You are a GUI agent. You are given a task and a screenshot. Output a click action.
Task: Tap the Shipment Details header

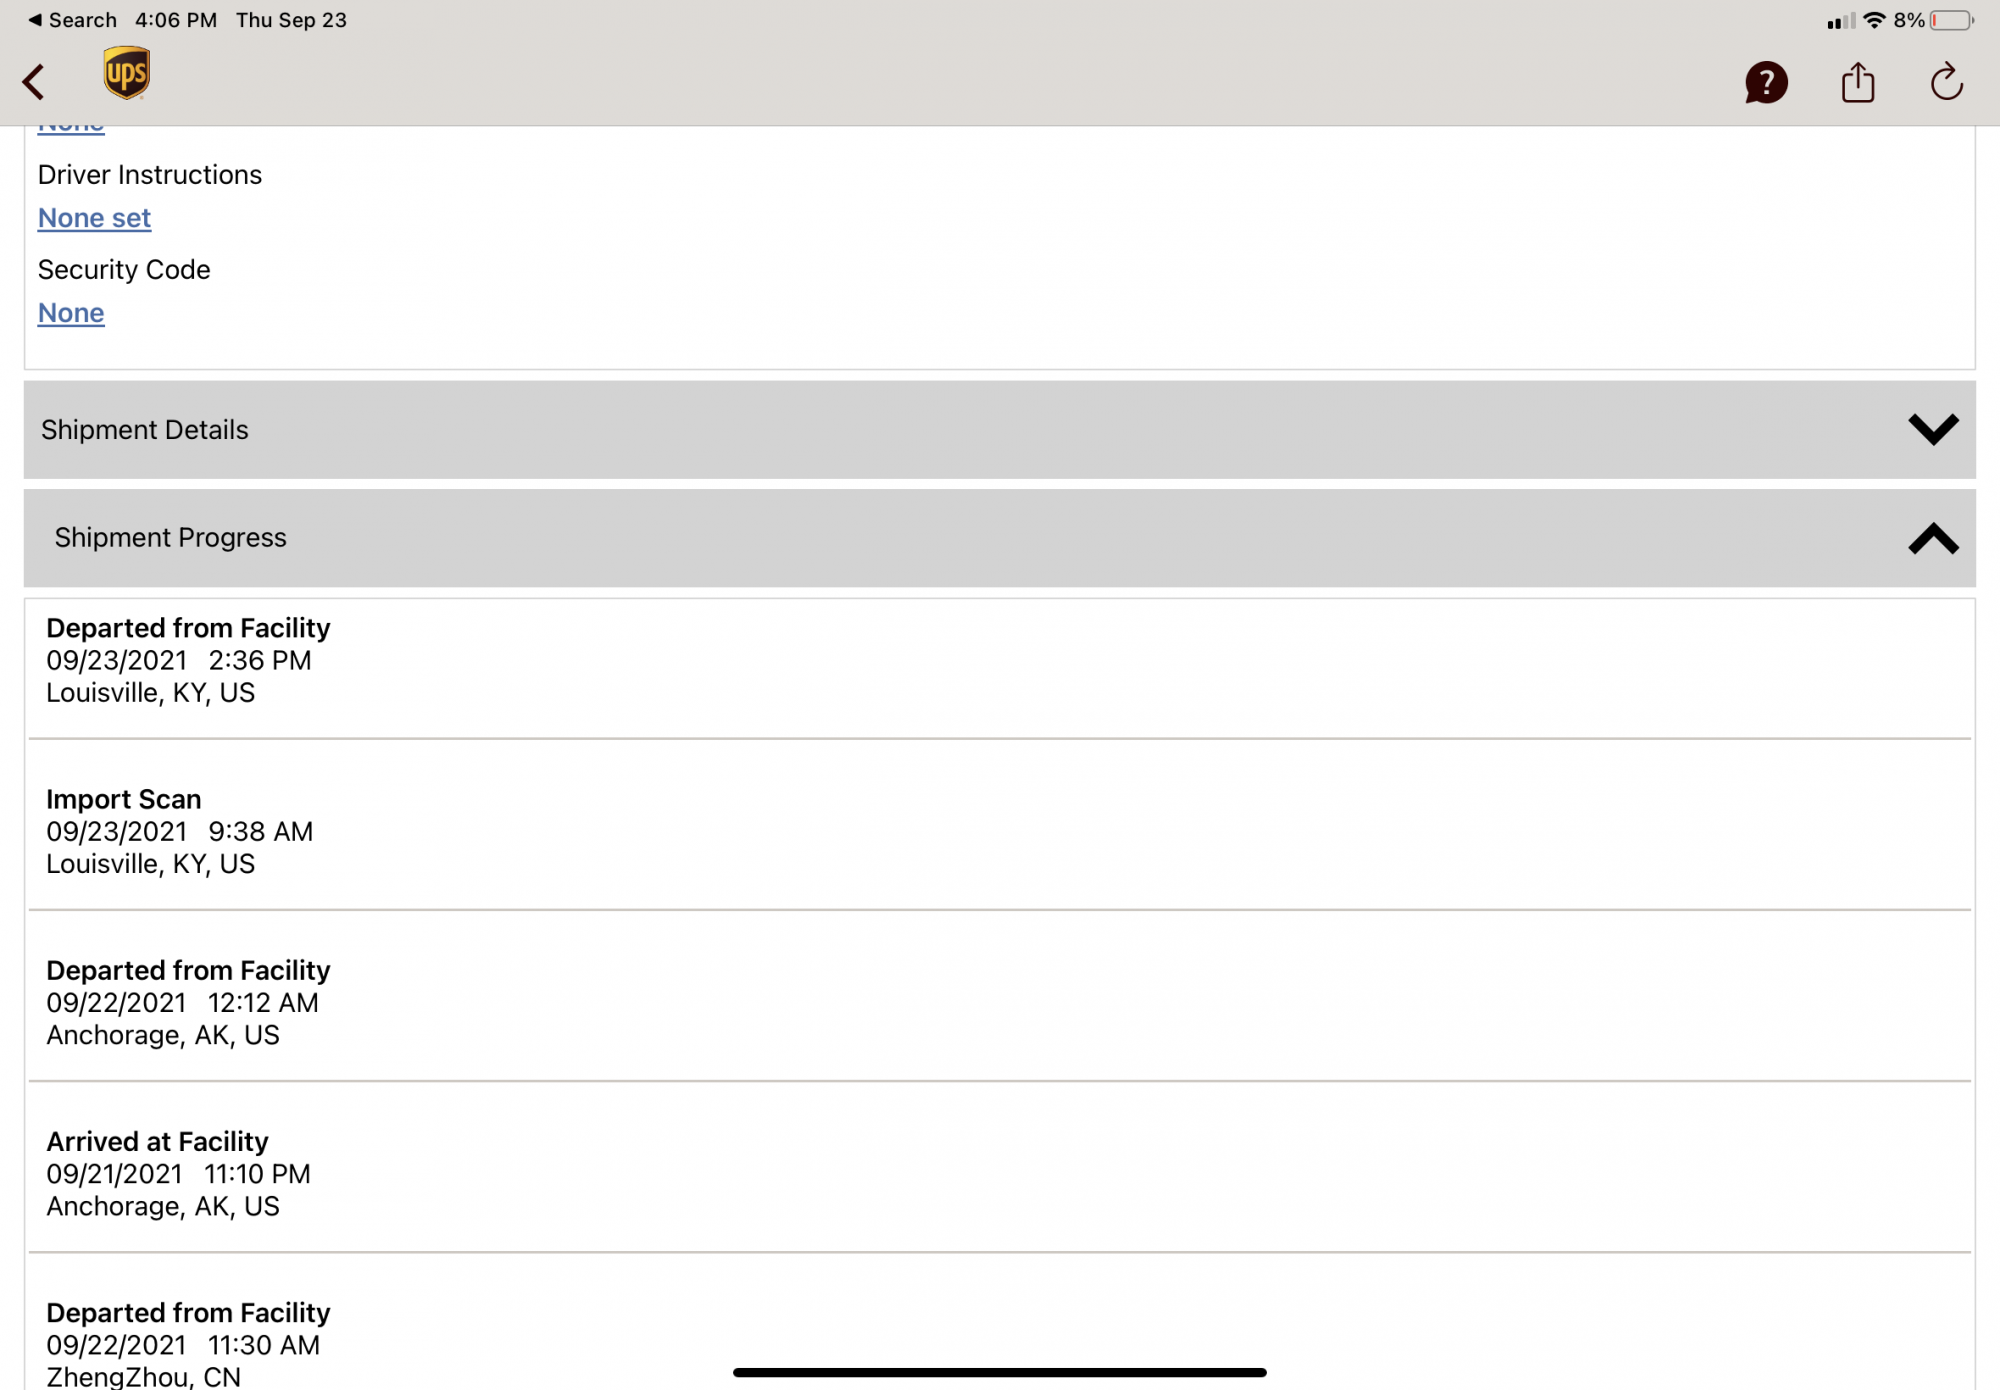click(145, 430)
